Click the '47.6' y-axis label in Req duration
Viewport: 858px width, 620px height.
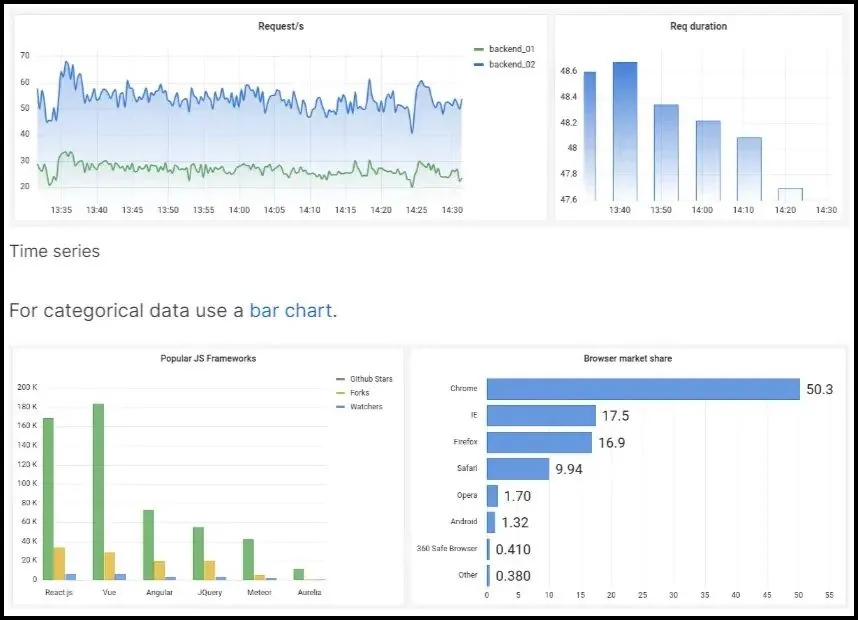(x=569, y=199)
